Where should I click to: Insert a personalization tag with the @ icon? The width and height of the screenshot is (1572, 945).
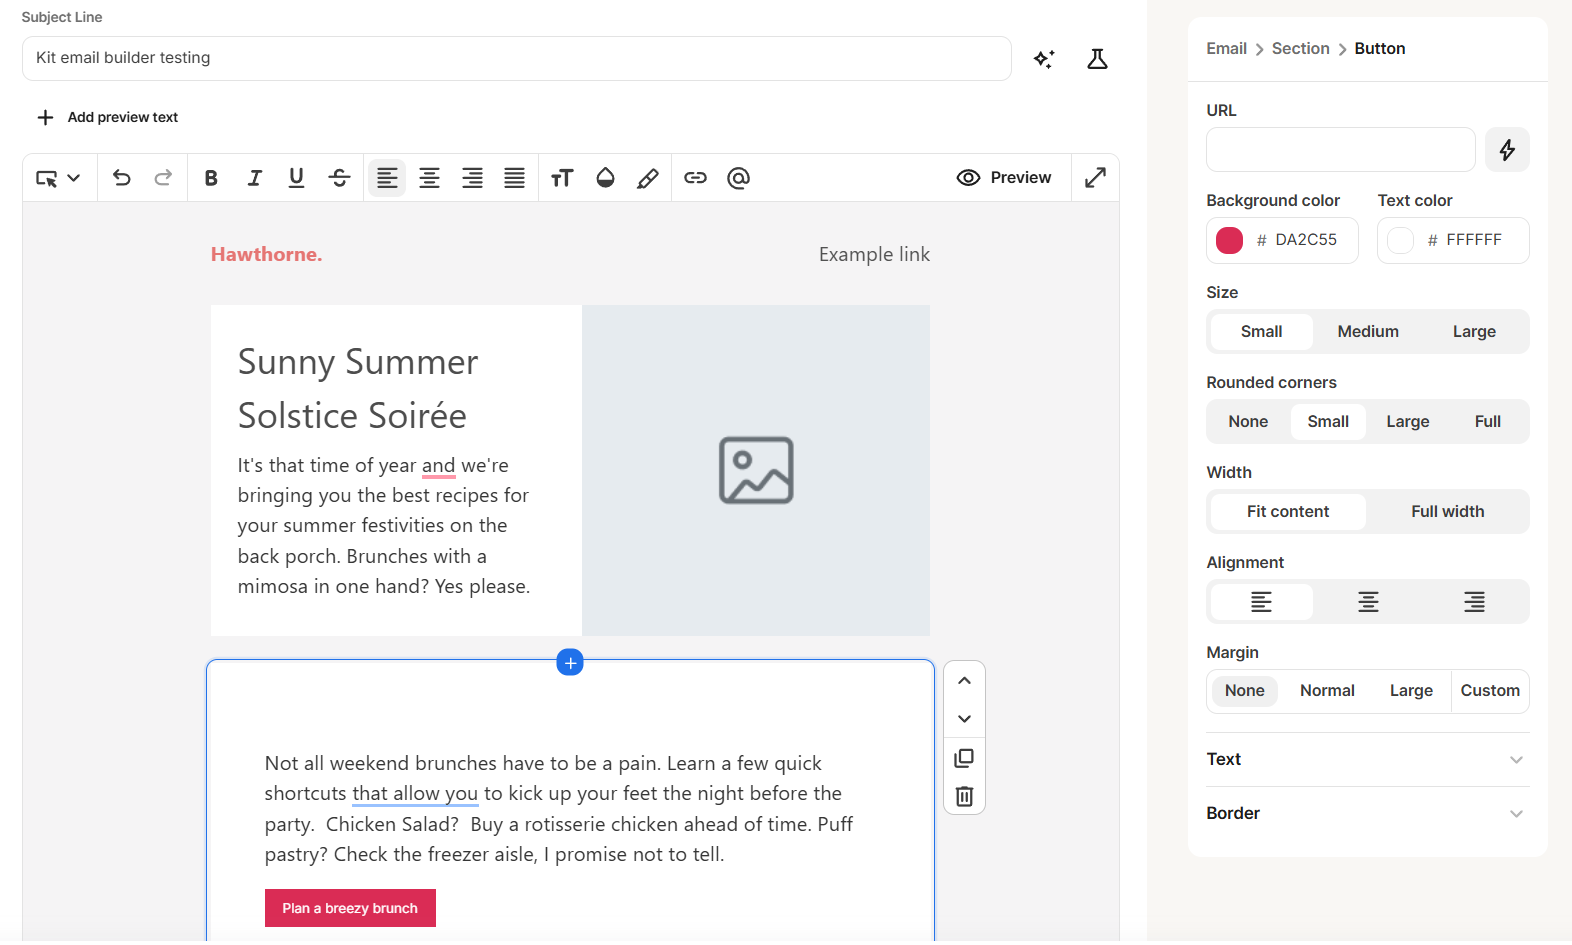pyautogui.click(x=738, y=178)
